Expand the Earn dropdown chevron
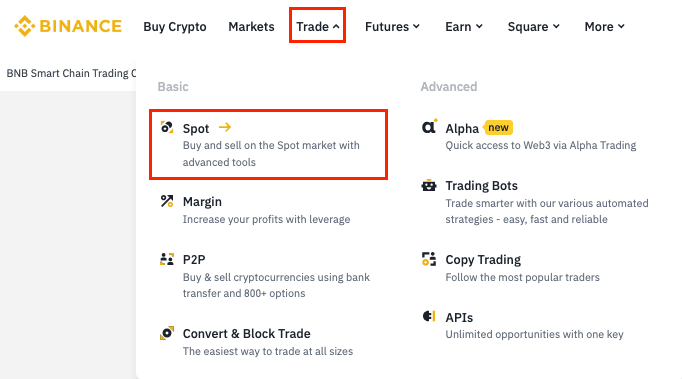Viewport: 682px width, 379px height. [479, 27]
